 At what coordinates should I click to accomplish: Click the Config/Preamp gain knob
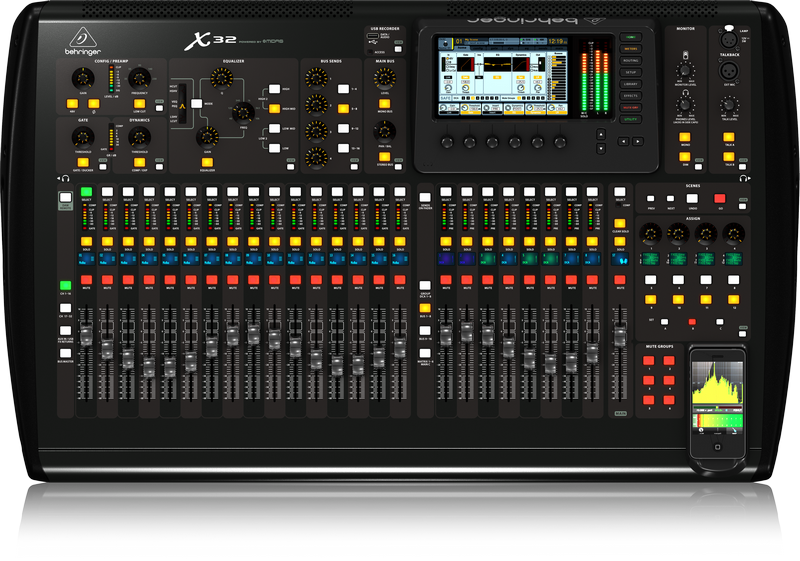83,79
